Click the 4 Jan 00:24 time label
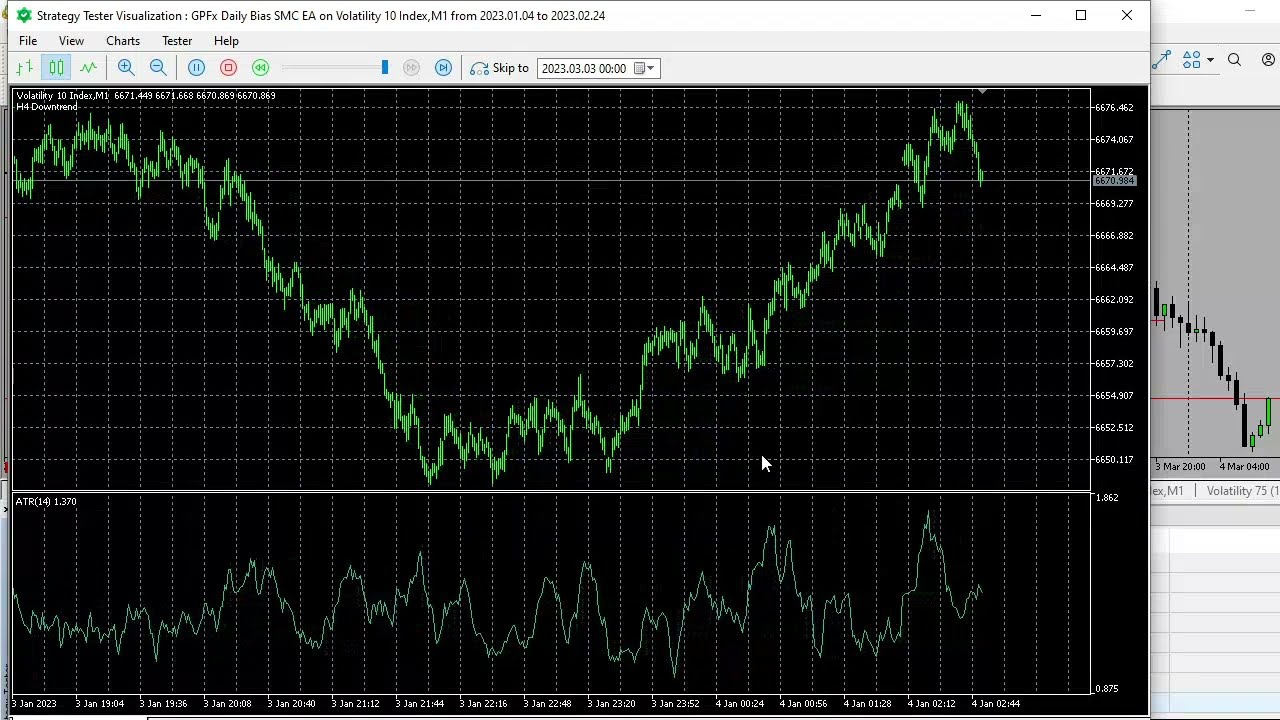This screenshot has width=1280, height=720. pos(739,704)
